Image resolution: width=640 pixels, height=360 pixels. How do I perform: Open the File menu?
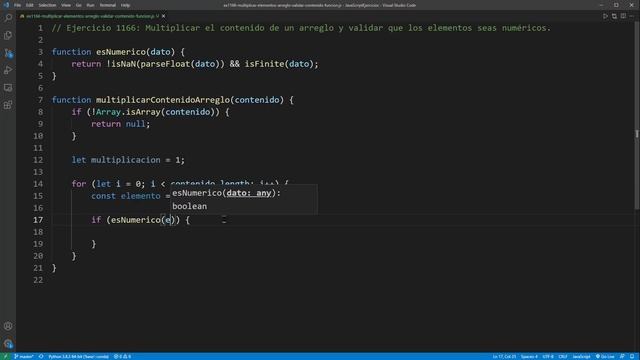click(18, 5)
